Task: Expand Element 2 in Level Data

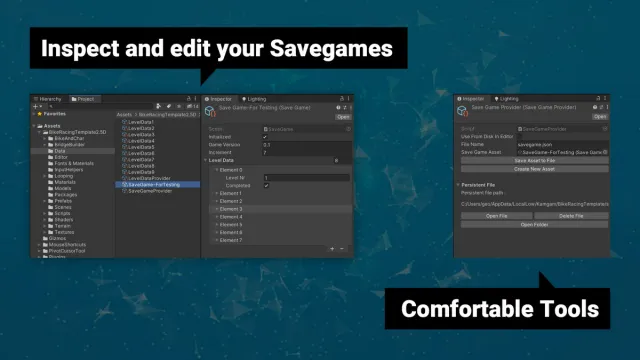Action: point(217,201)
